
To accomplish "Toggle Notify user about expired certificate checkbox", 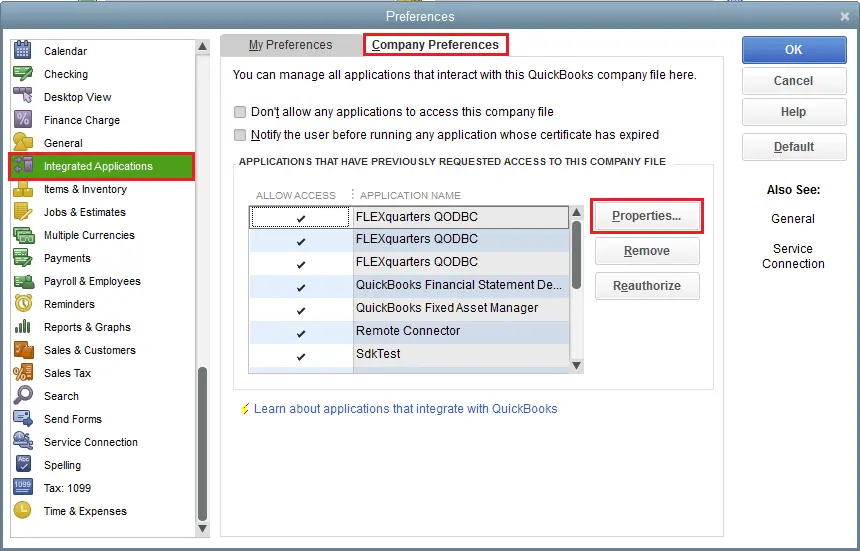I will (240, 135).
